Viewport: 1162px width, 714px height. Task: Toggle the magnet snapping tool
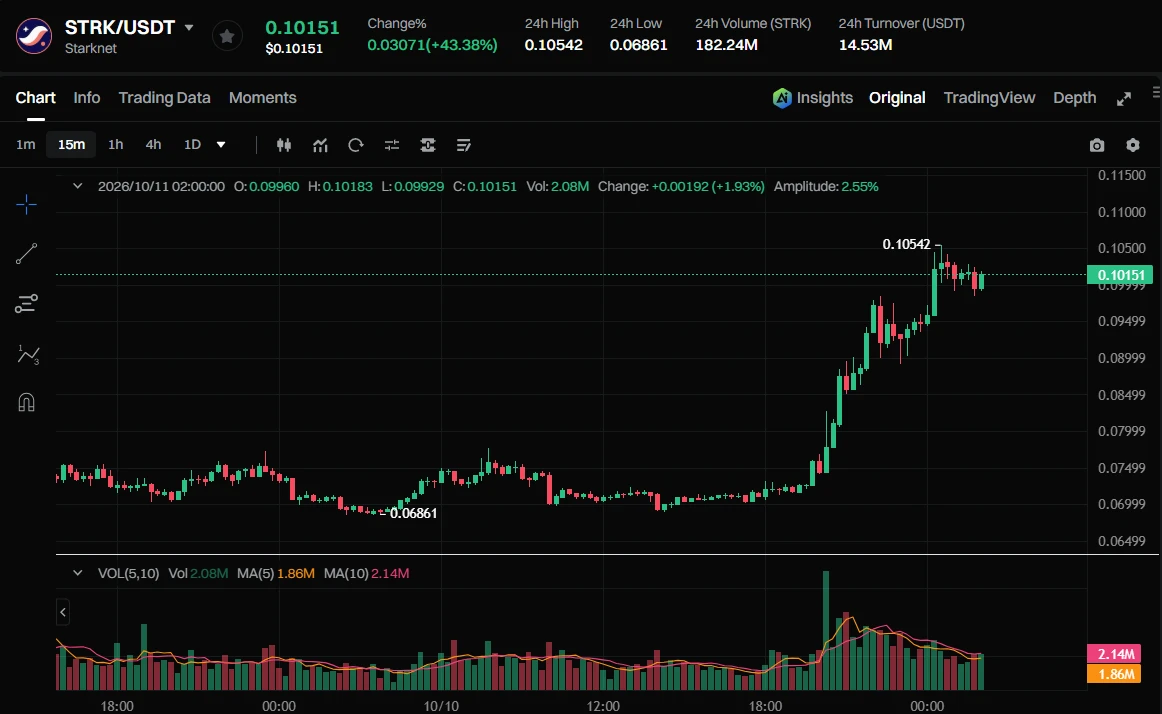pyautogui.click(x=27, y=403)
